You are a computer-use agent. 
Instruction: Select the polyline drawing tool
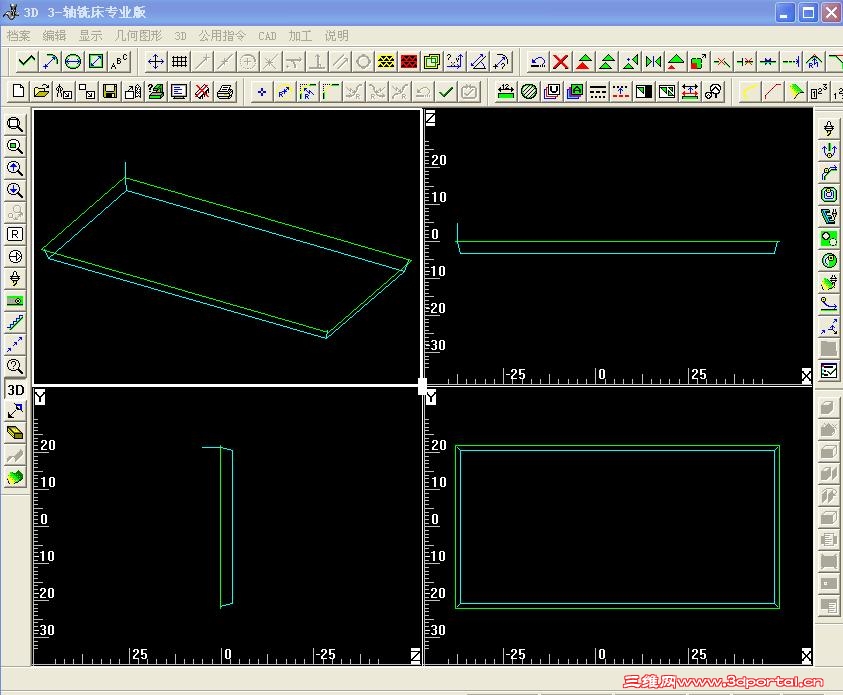27,62
